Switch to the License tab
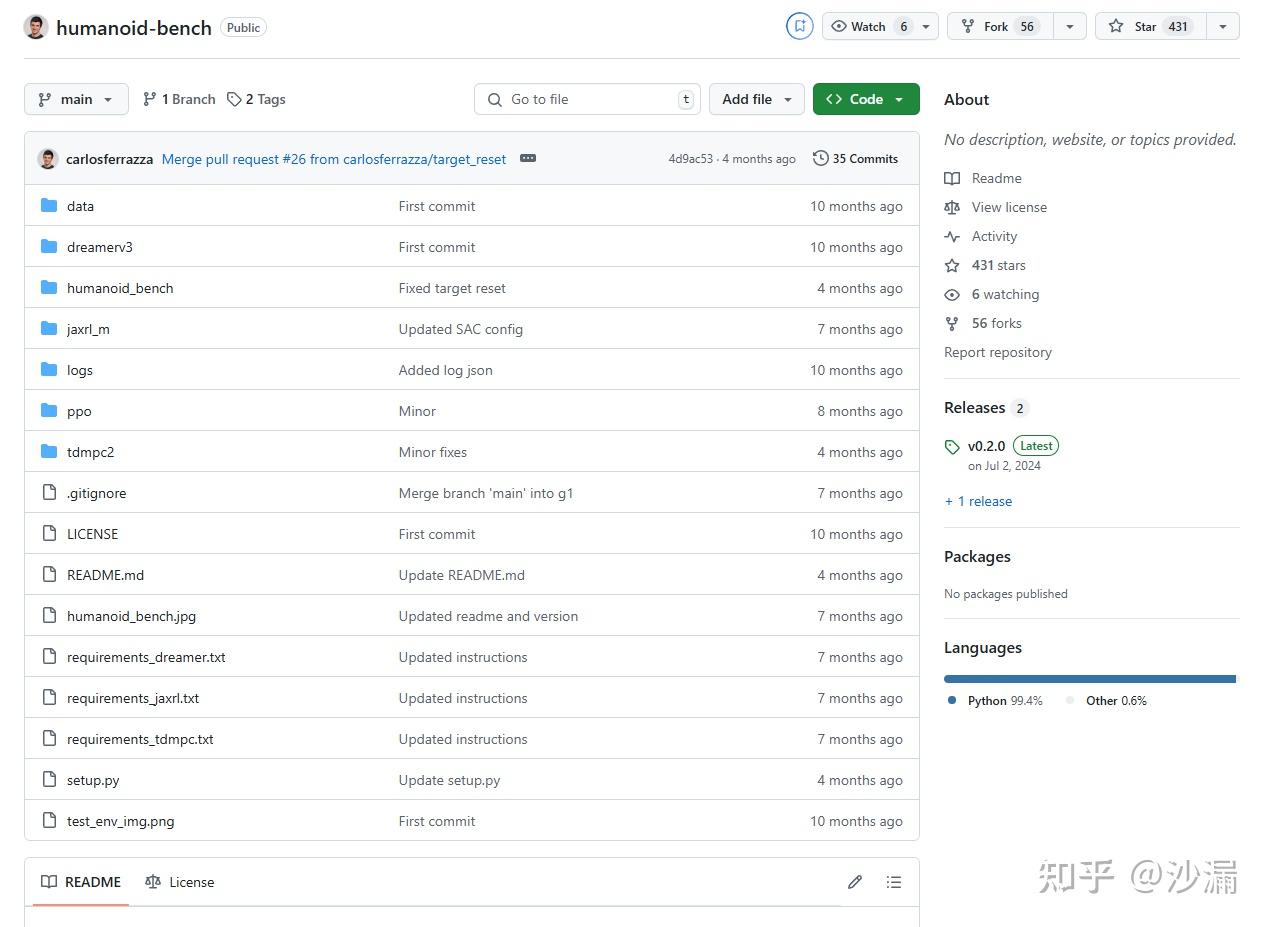1270x927 pixels. click(x=180, y=882)
